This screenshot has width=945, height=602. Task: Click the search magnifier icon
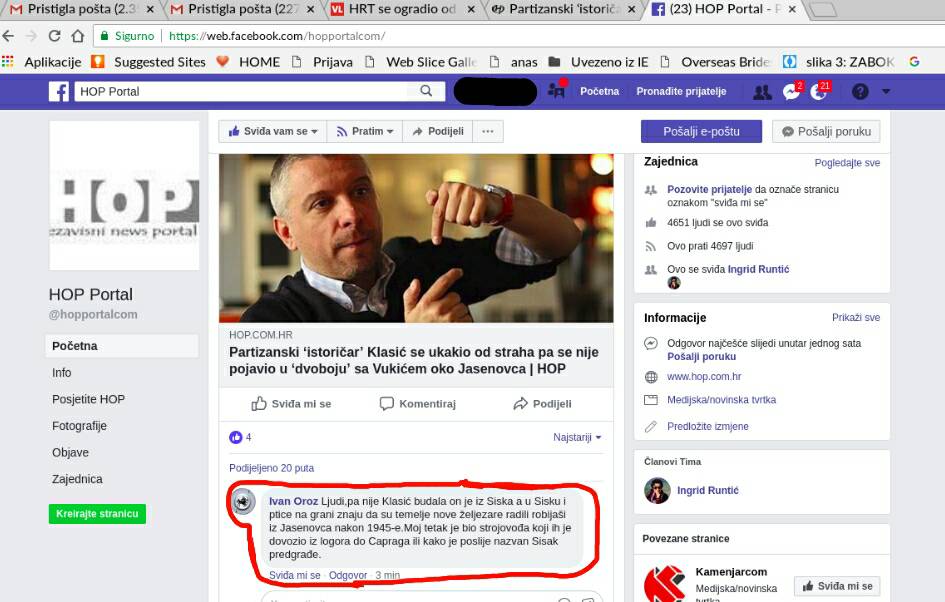point(426,91)
